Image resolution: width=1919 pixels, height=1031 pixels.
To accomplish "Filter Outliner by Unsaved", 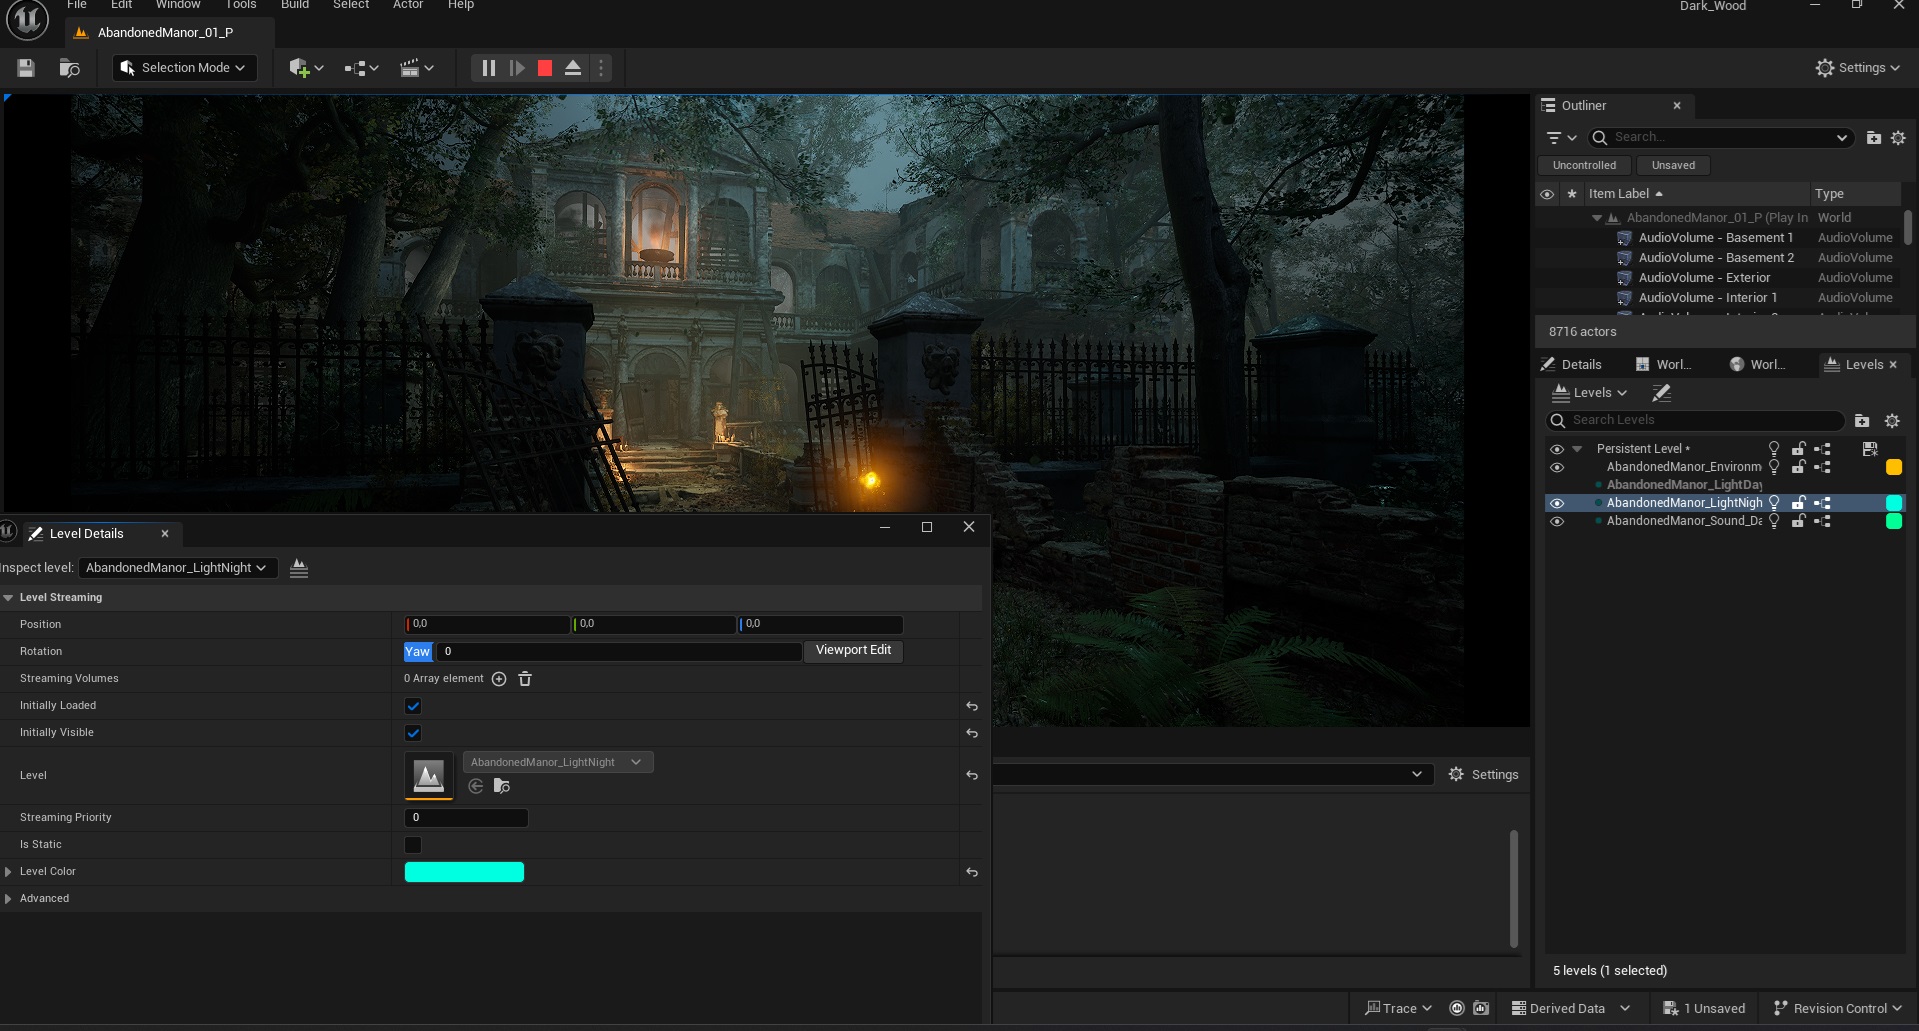I will [1673, 166].
